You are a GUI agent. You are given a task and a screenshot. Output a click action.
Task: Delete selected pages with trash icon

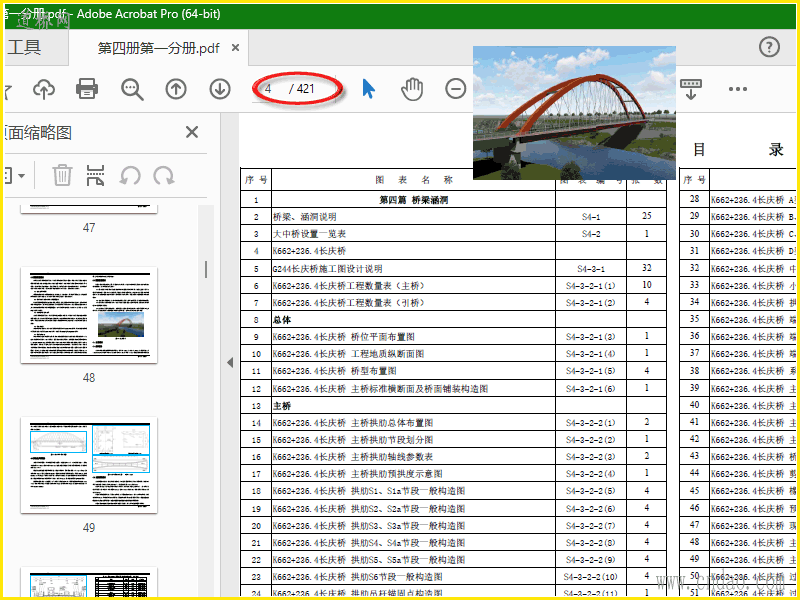coord(62,176)
